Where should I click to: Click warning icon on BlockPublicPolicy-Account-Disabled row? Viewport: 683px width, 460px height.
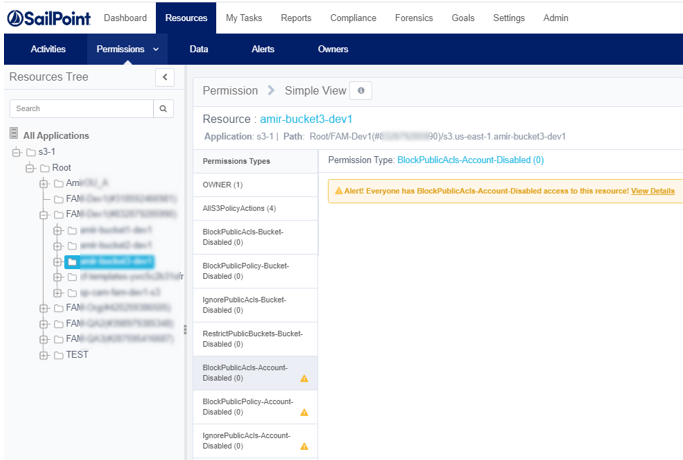tap(304, 412)
